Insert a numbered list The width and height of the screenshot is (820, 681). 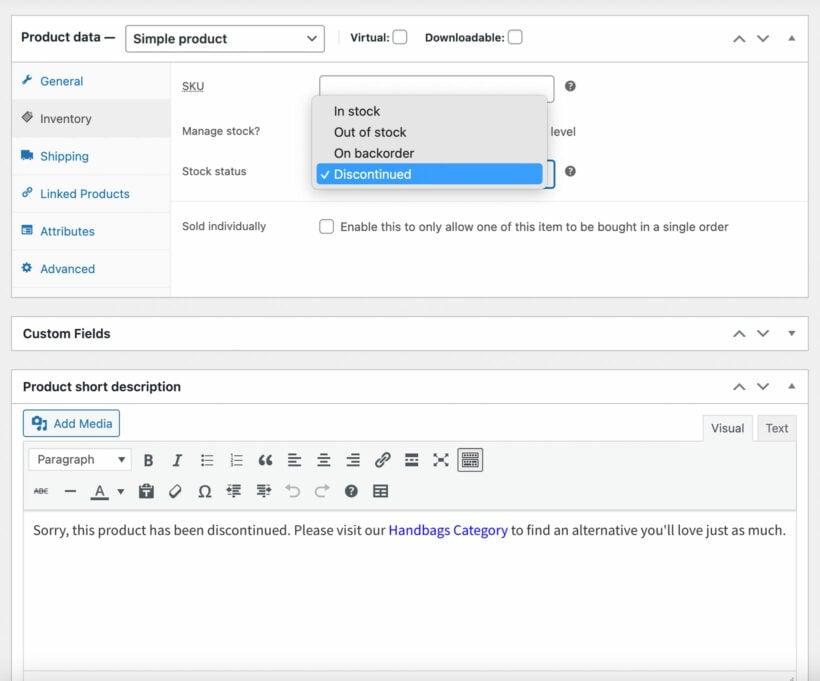[x=236, y=460]
